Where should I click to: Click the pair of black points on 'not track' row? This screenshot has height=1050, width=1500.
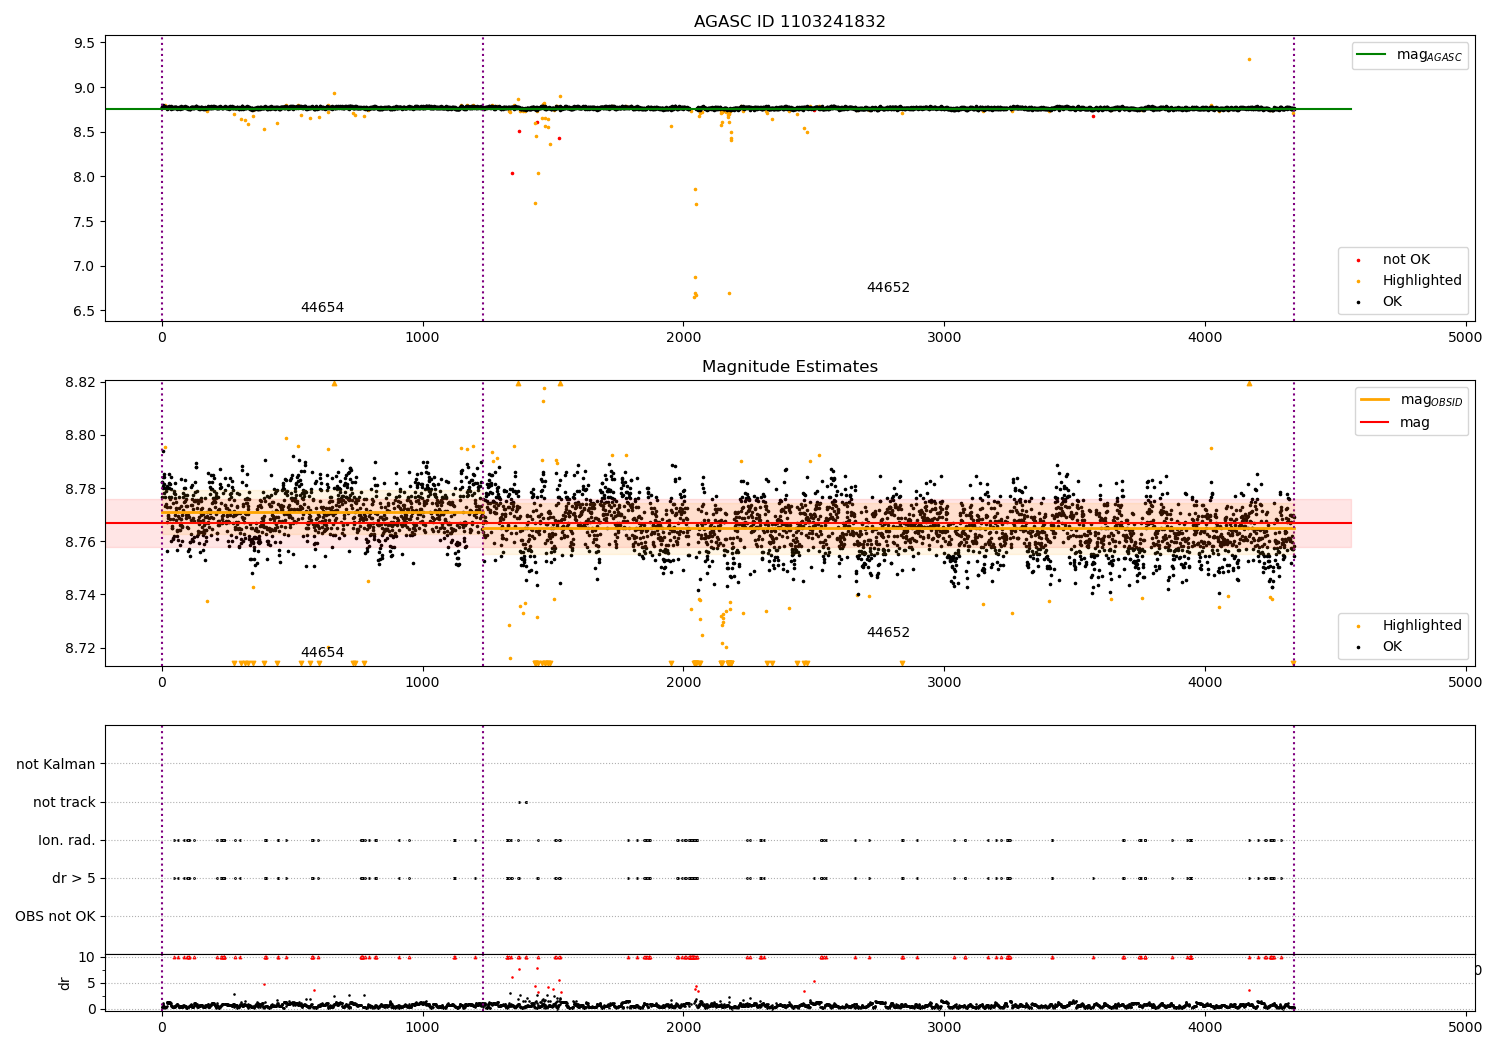pos(523,802)
